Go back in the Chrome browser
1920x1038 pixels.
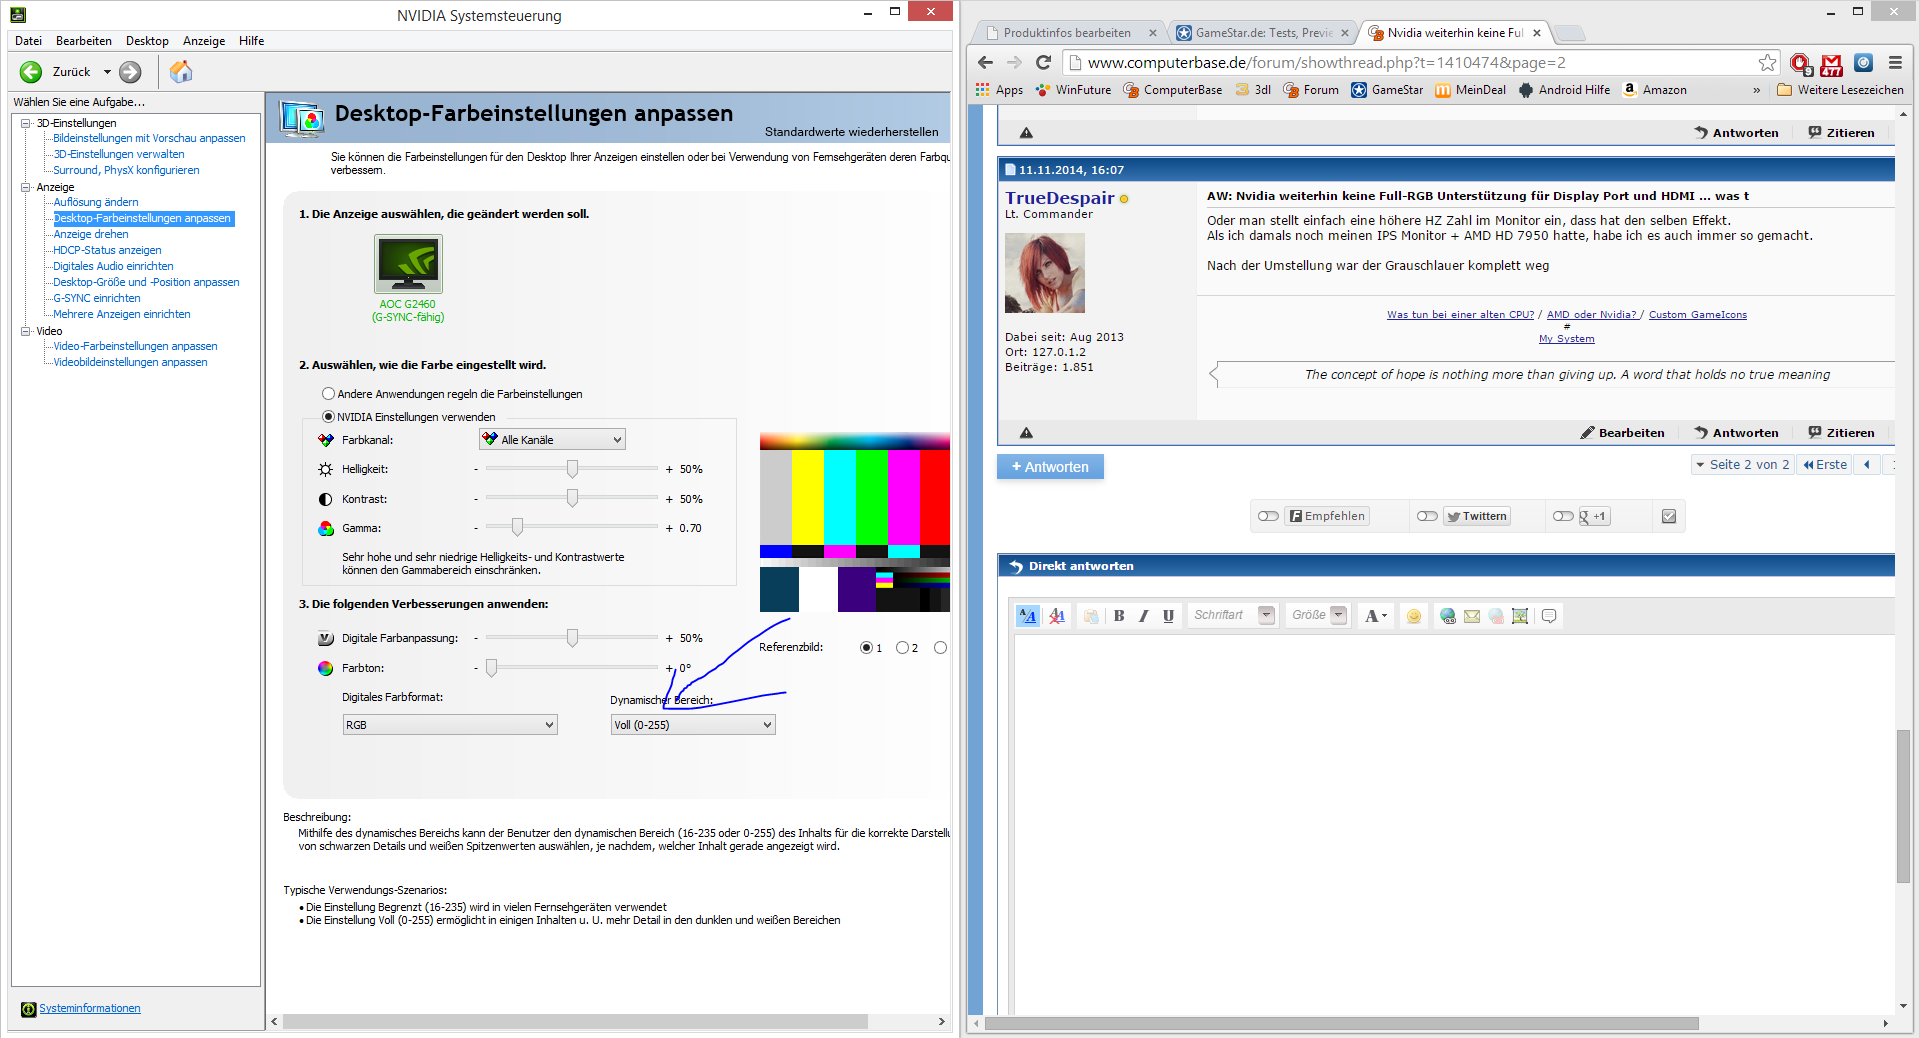coord(985,62)
